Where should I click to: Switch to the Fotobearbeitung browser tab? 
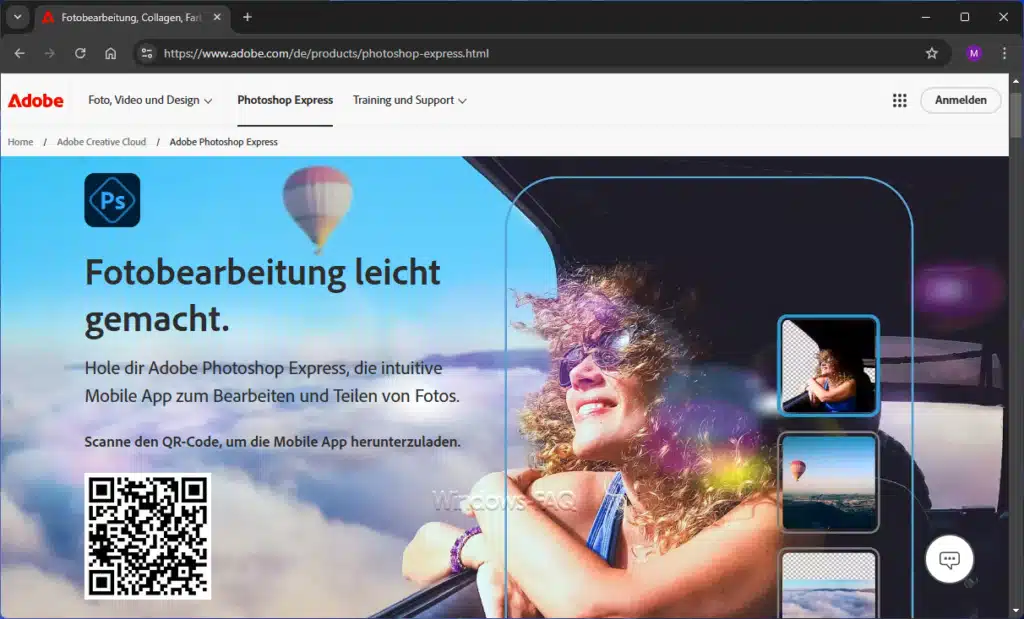pos(130,17)
